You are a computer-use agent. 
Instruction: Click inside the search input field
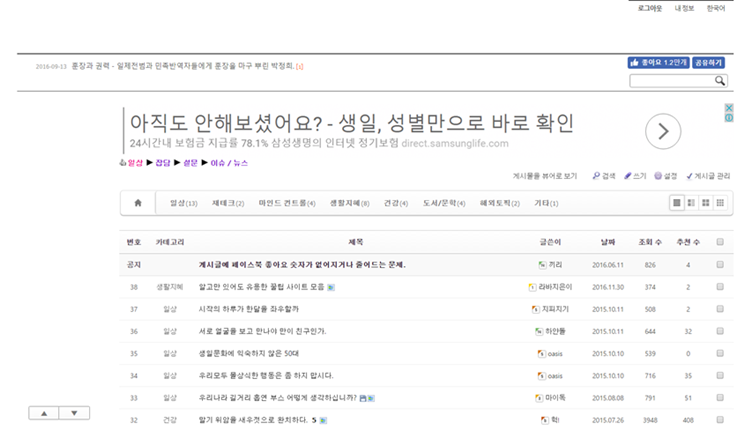[x=669, y=80]
